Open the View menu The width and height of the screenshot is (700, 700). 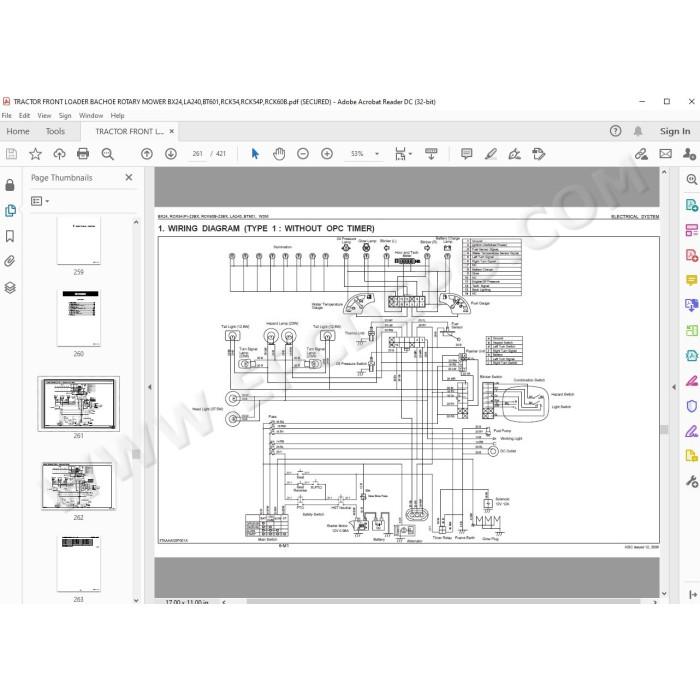tap(44, 116)
